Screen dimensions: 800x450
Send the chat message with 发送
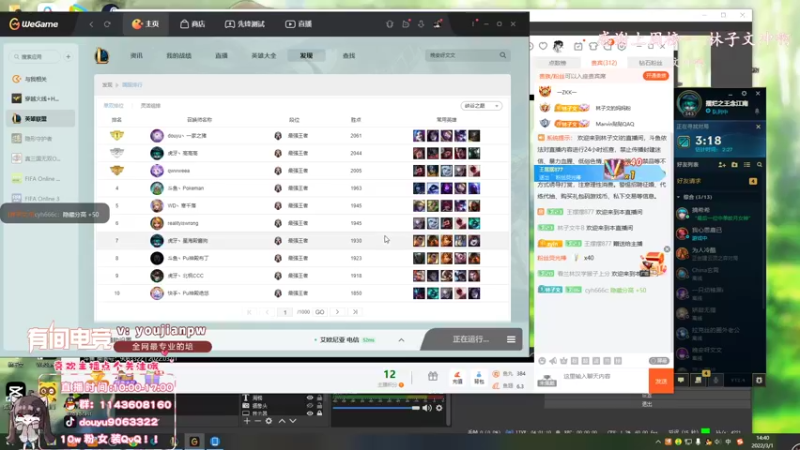point(661,381)
